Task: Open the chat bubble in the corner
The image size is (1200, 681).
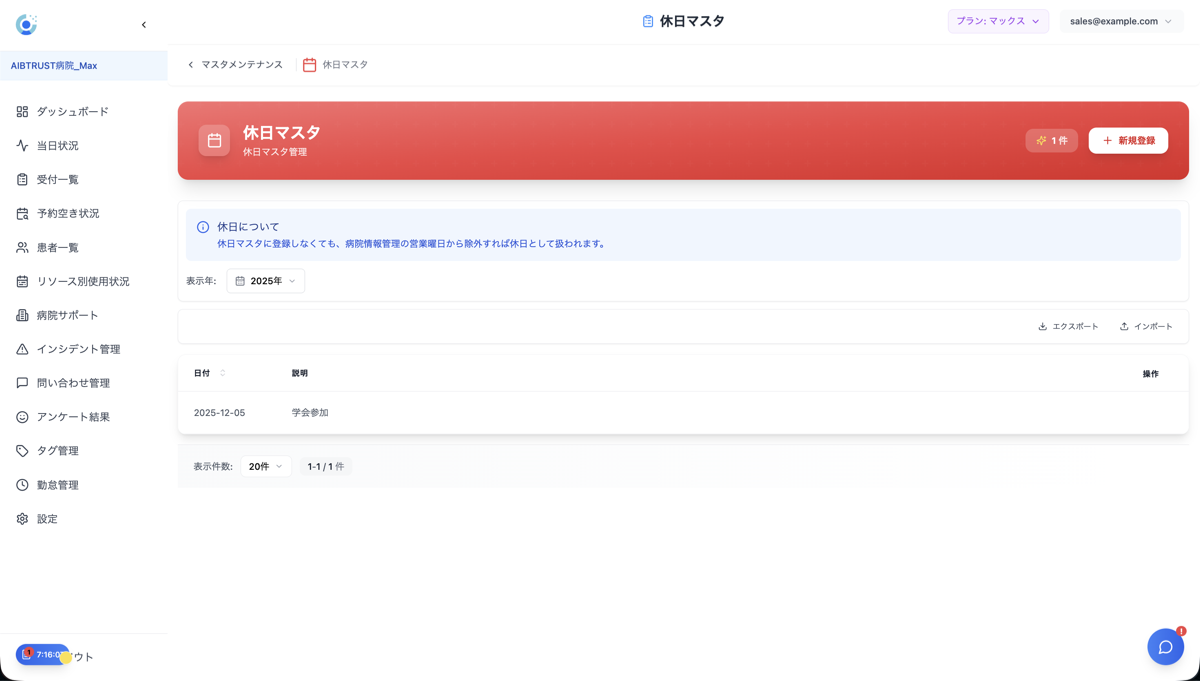Action: (1165, 647)
